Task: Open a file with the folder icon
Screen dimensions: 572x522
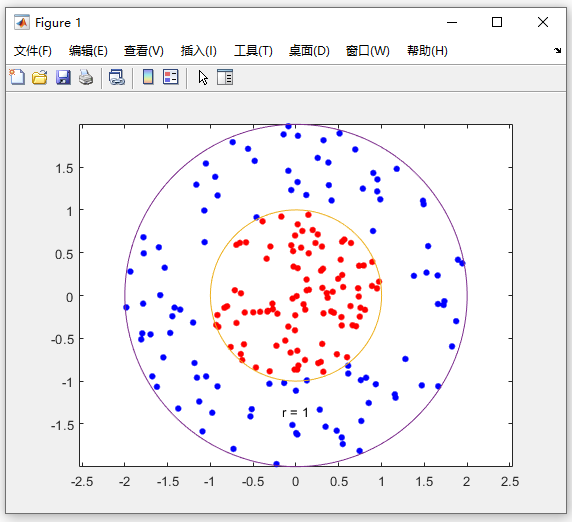Action: click(40, 77)
